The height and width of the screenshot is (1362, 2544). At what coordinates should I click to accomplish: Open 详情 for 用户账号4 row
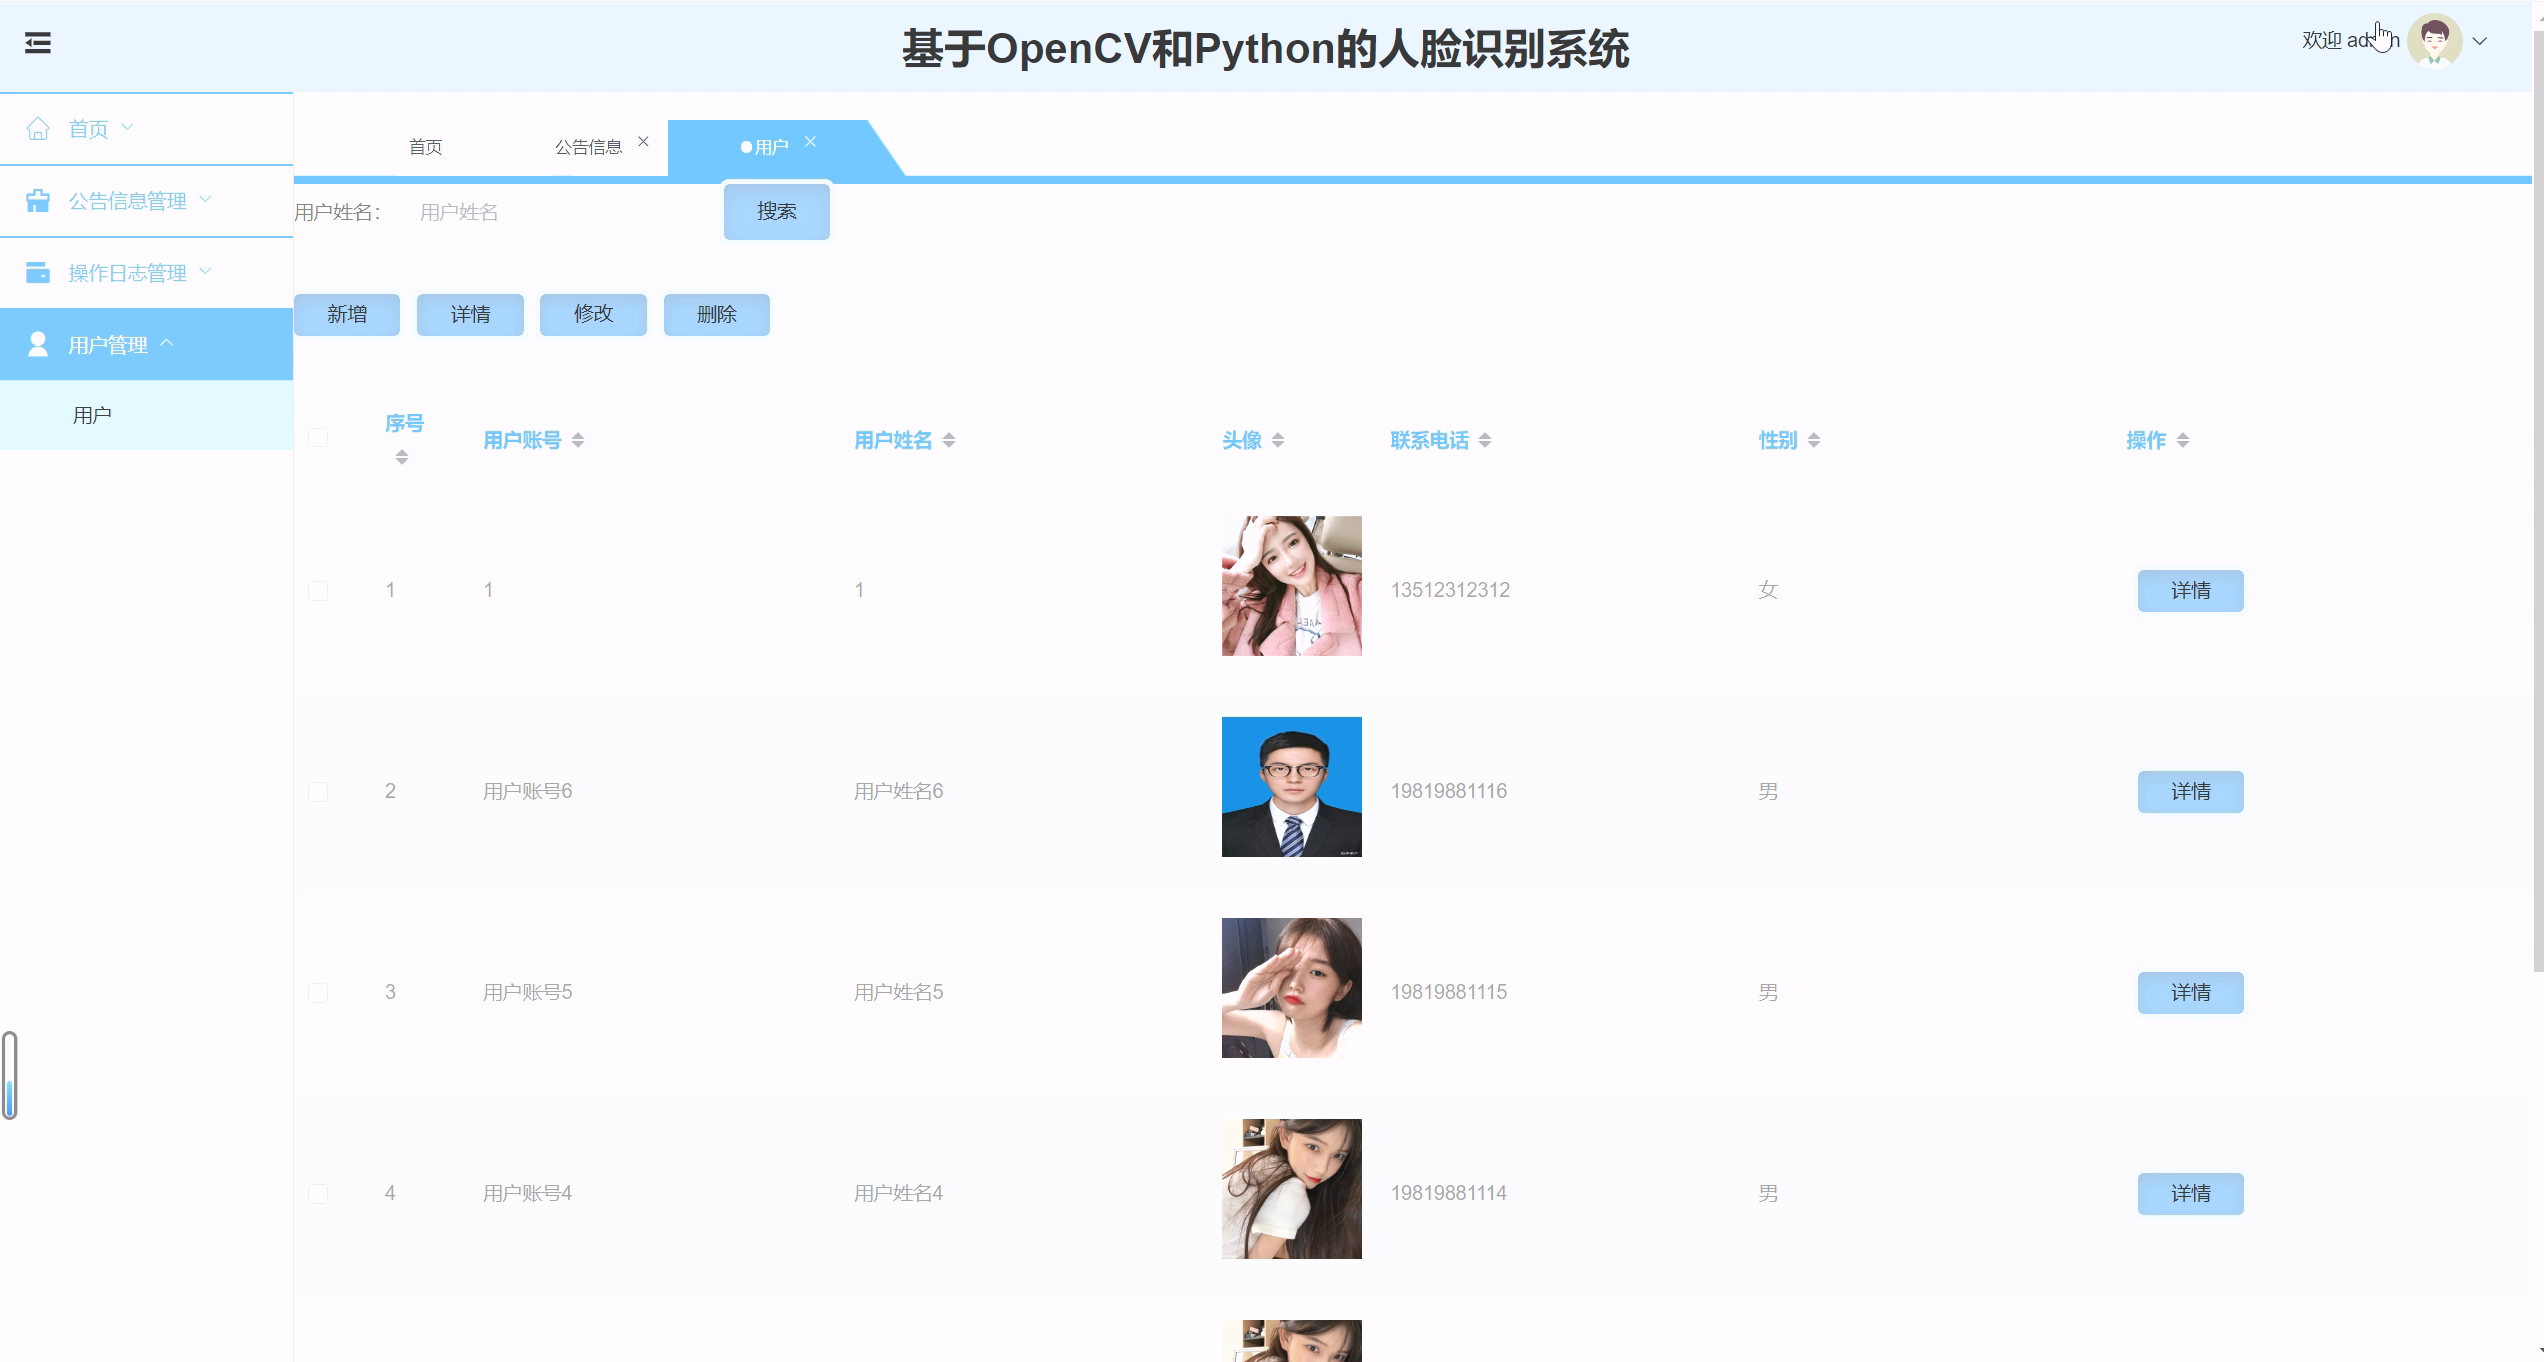pos(2191,1194)
